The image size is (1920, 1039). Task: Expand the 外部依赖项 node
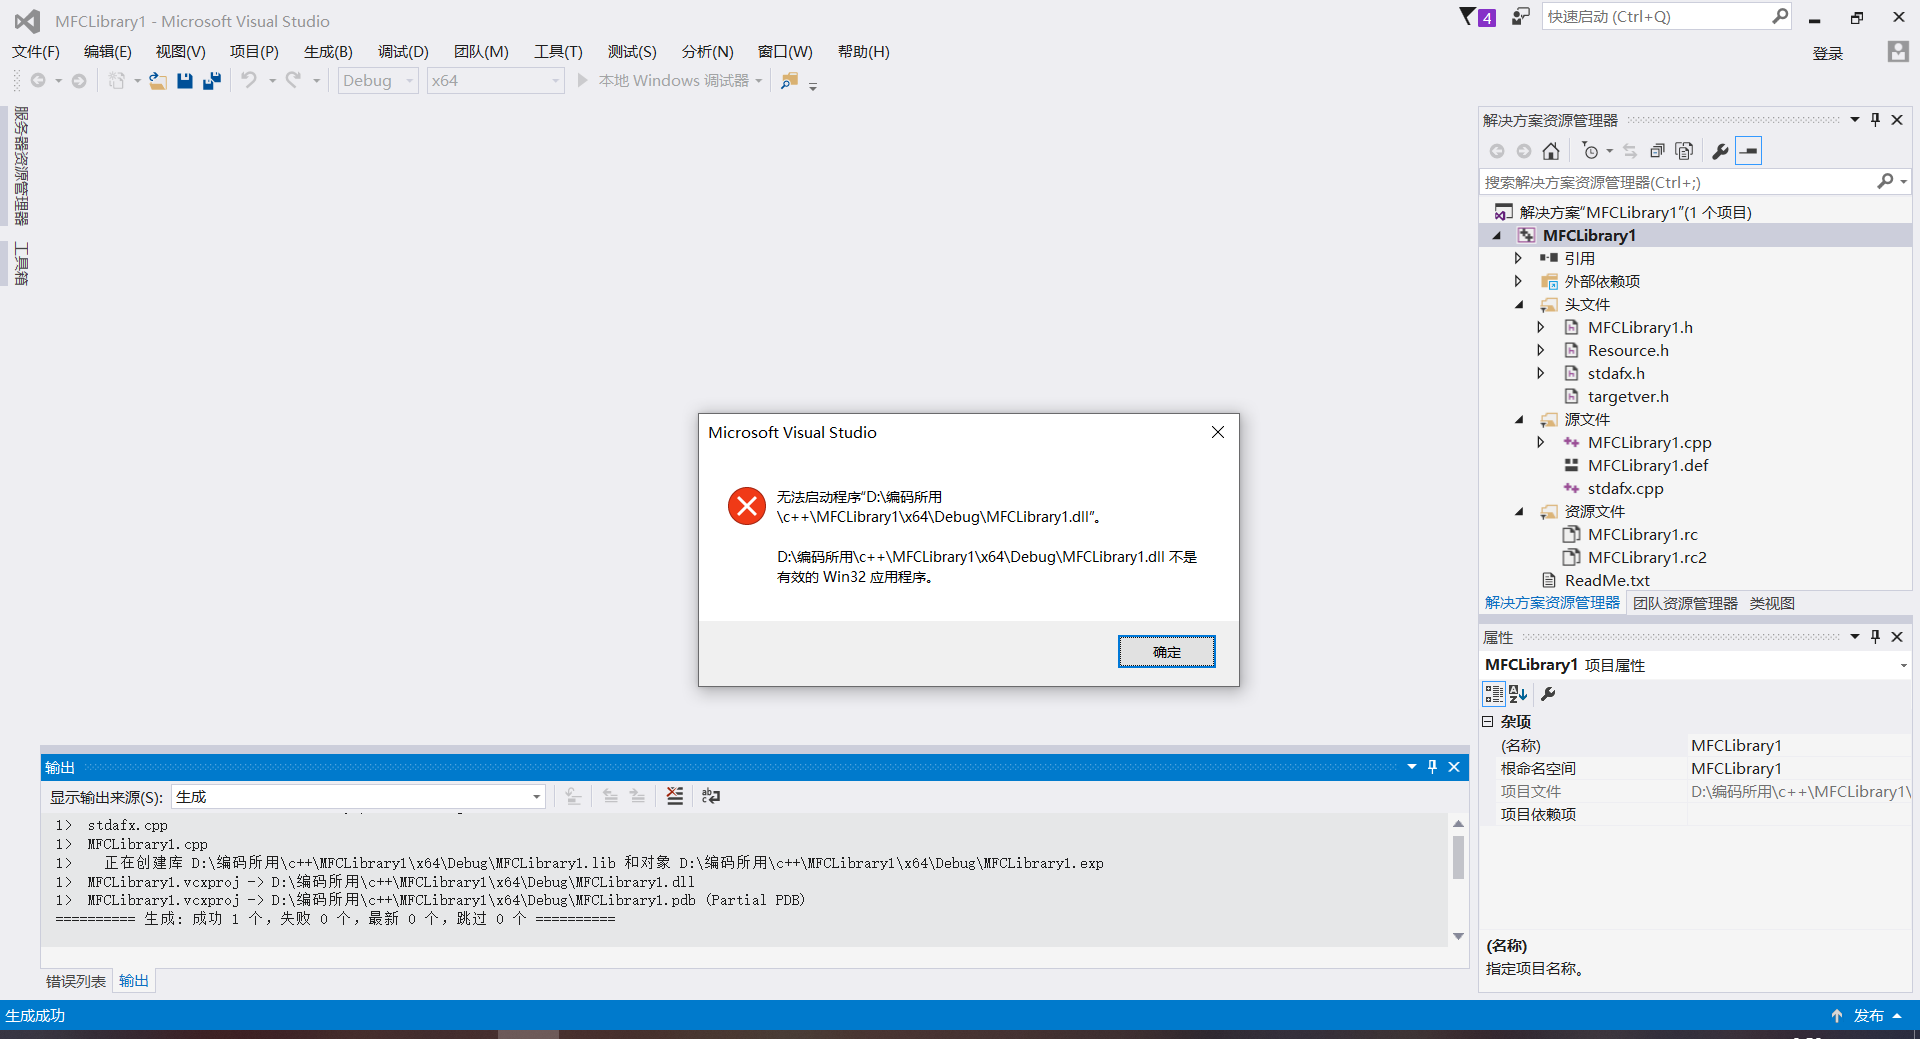click(1518, 281)
